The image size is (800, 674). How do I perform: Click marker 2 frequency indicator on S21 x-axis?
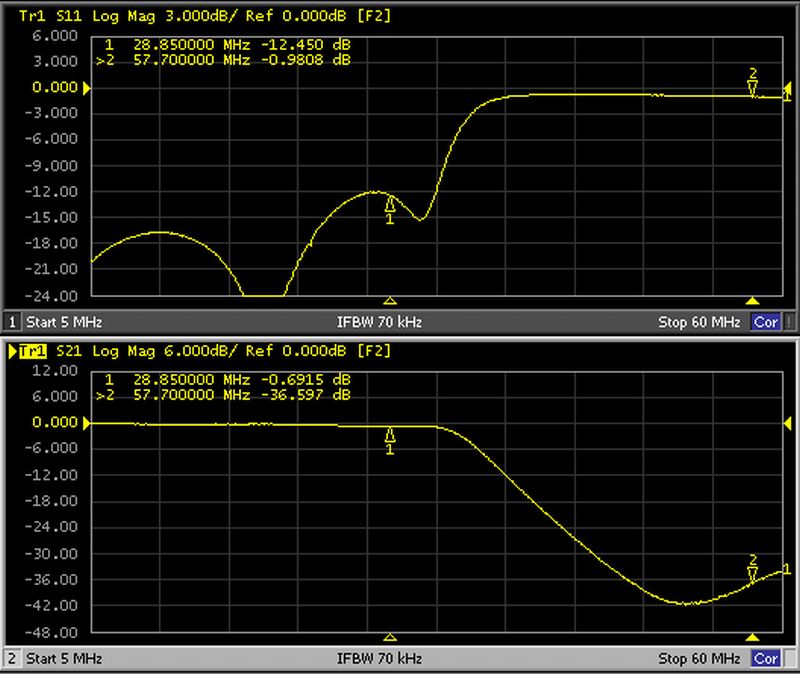pos(753,637)
